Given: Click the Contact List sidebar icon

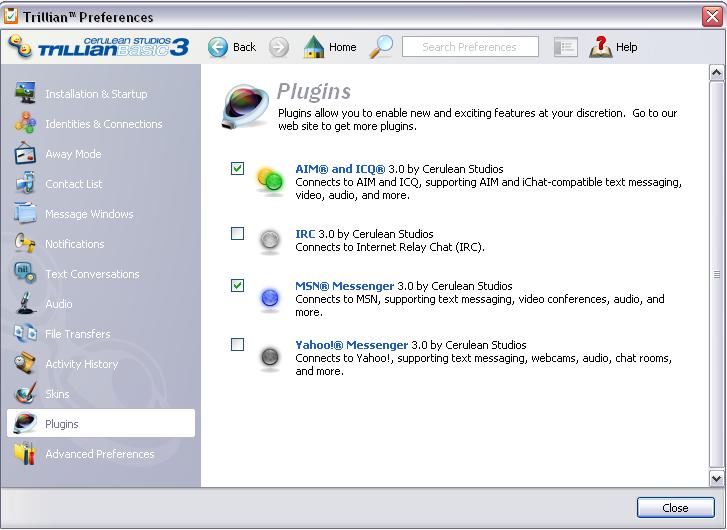Looking at the screenshot, I should (x=25, y=183).
